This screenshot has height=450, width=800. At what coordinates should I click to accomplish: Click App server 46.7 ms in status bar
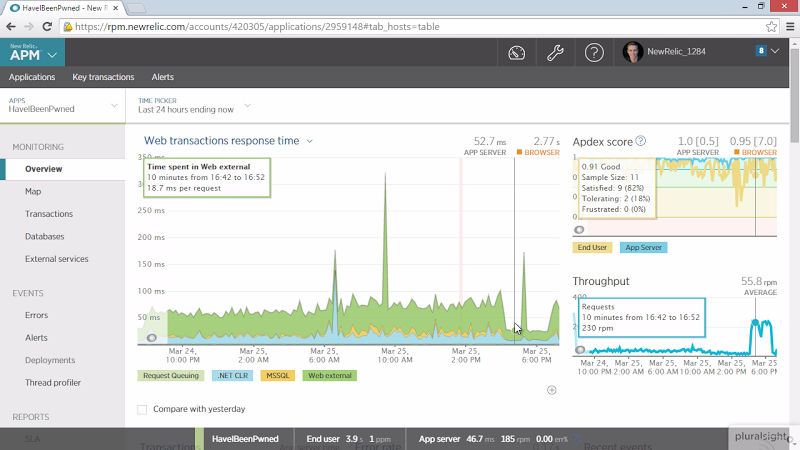(456, 439)
